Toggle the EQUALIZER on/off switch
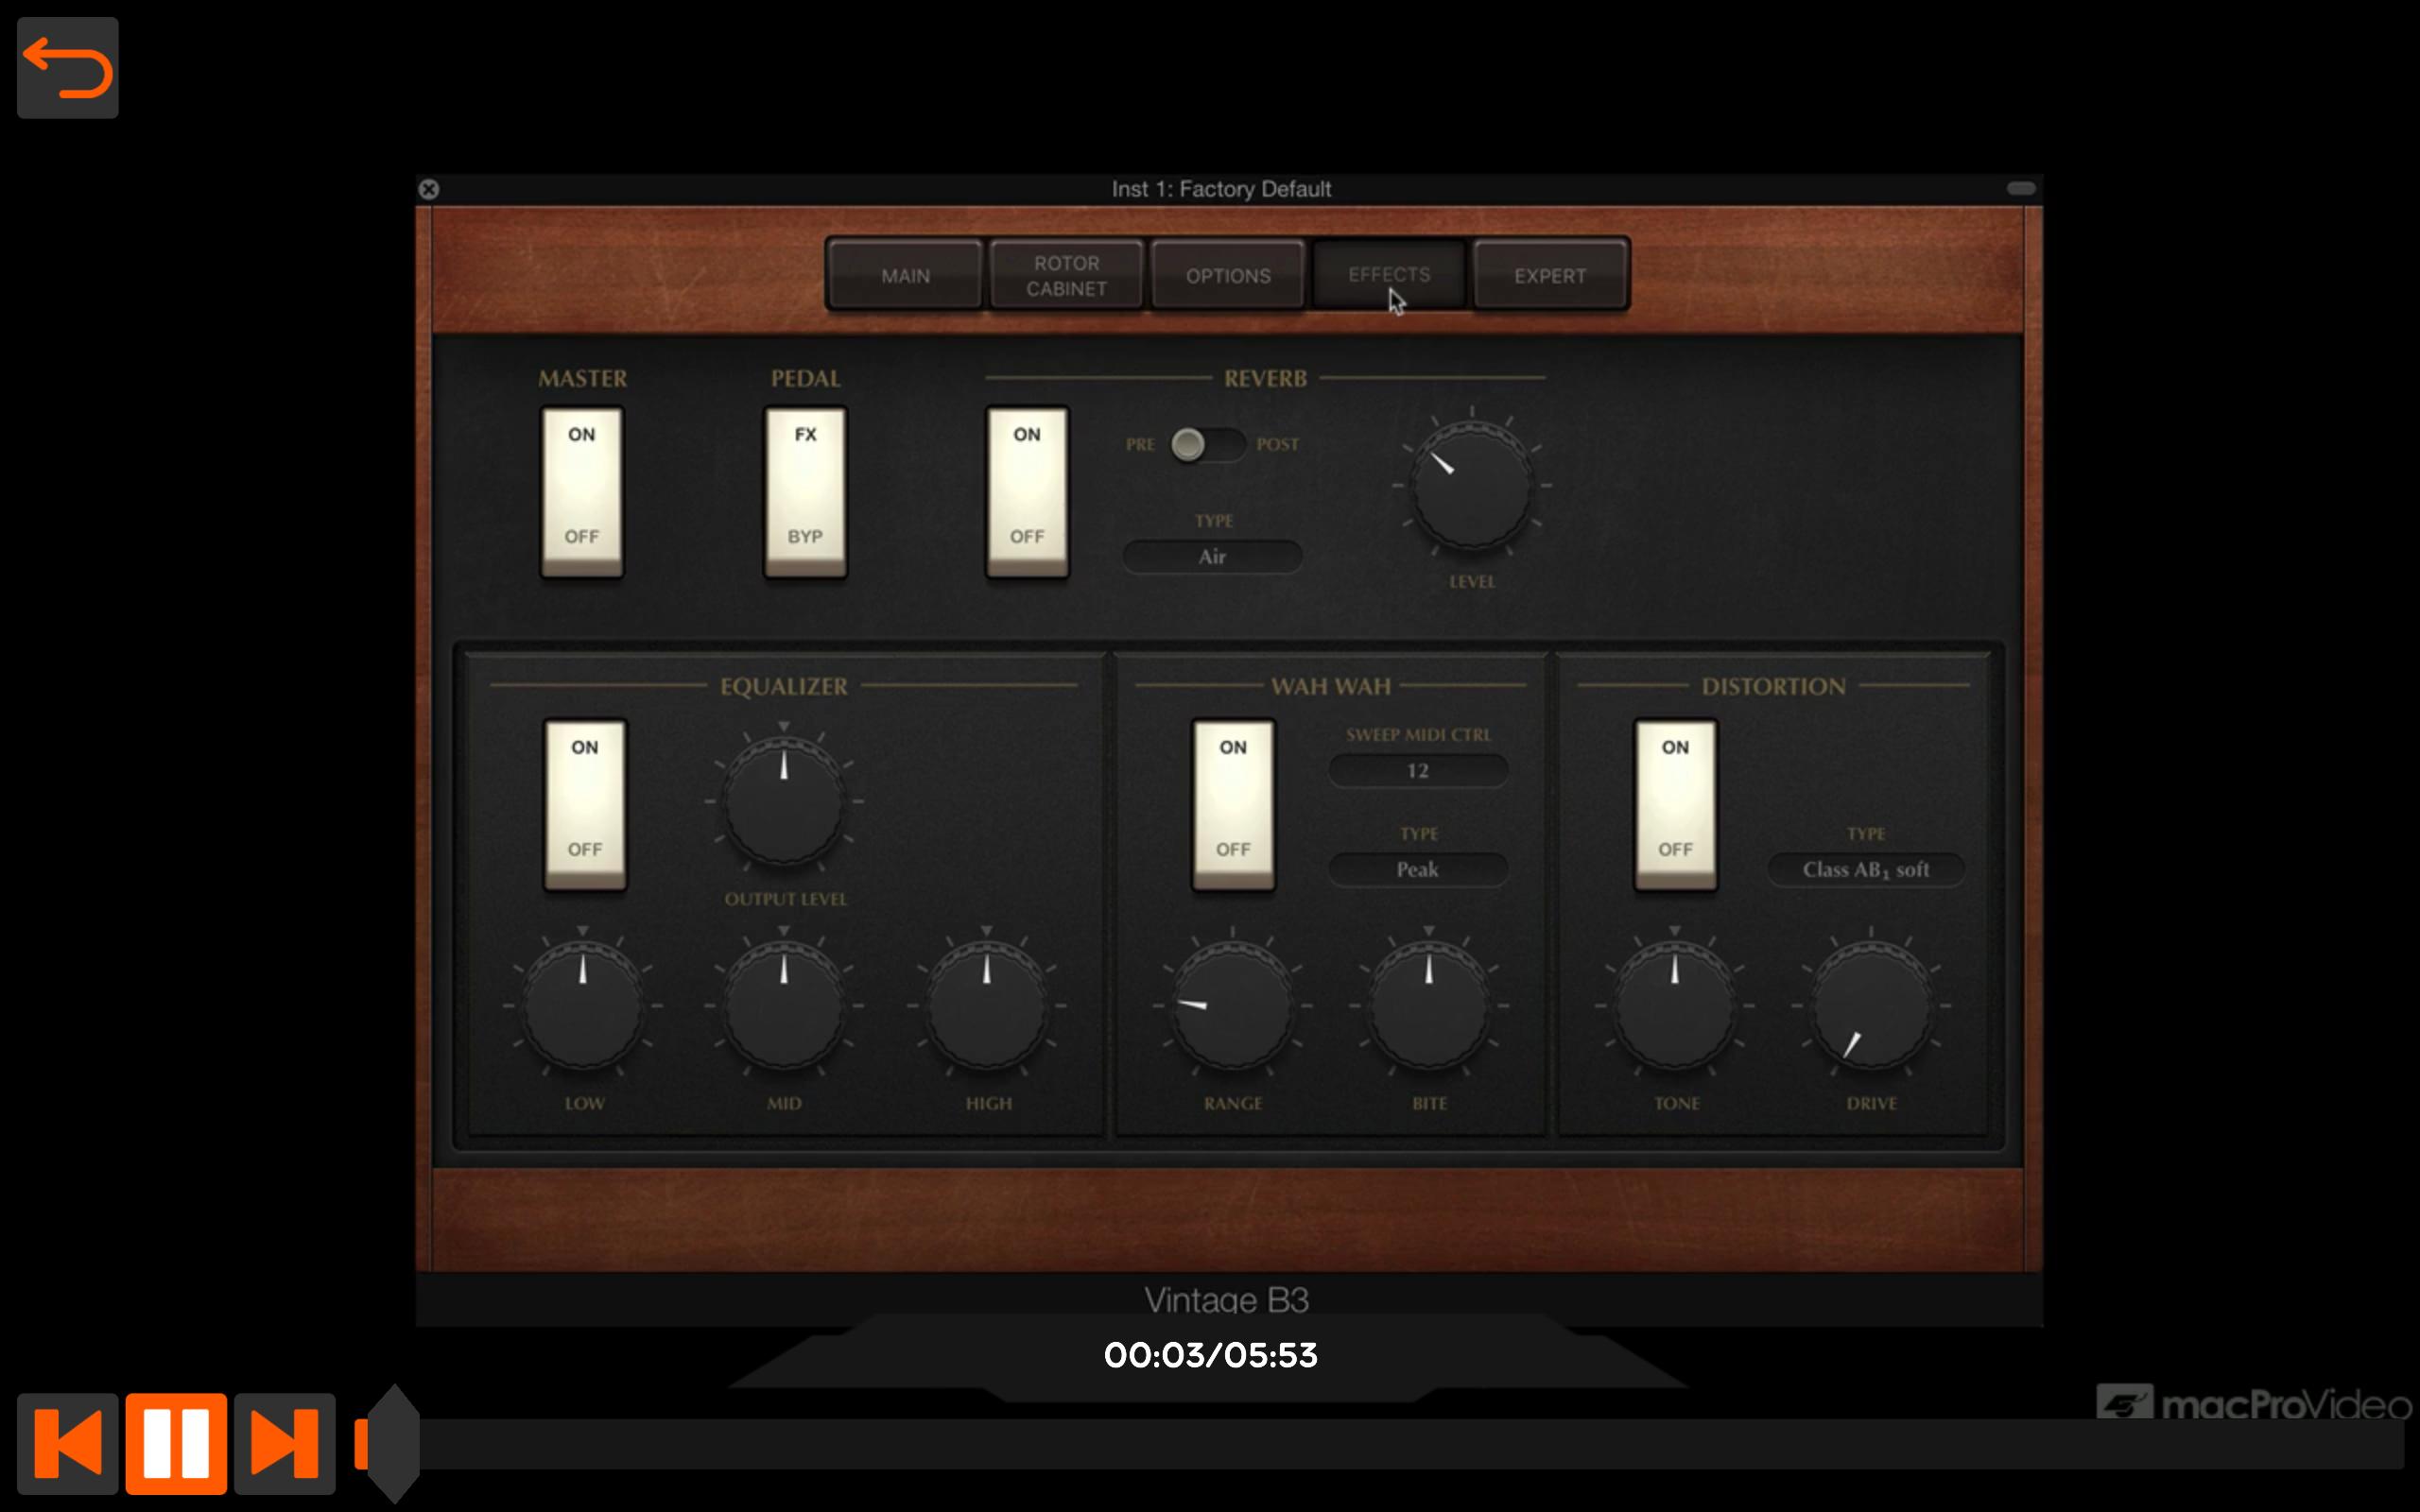Screen dimensions: 2420x1512 point(585,804)
